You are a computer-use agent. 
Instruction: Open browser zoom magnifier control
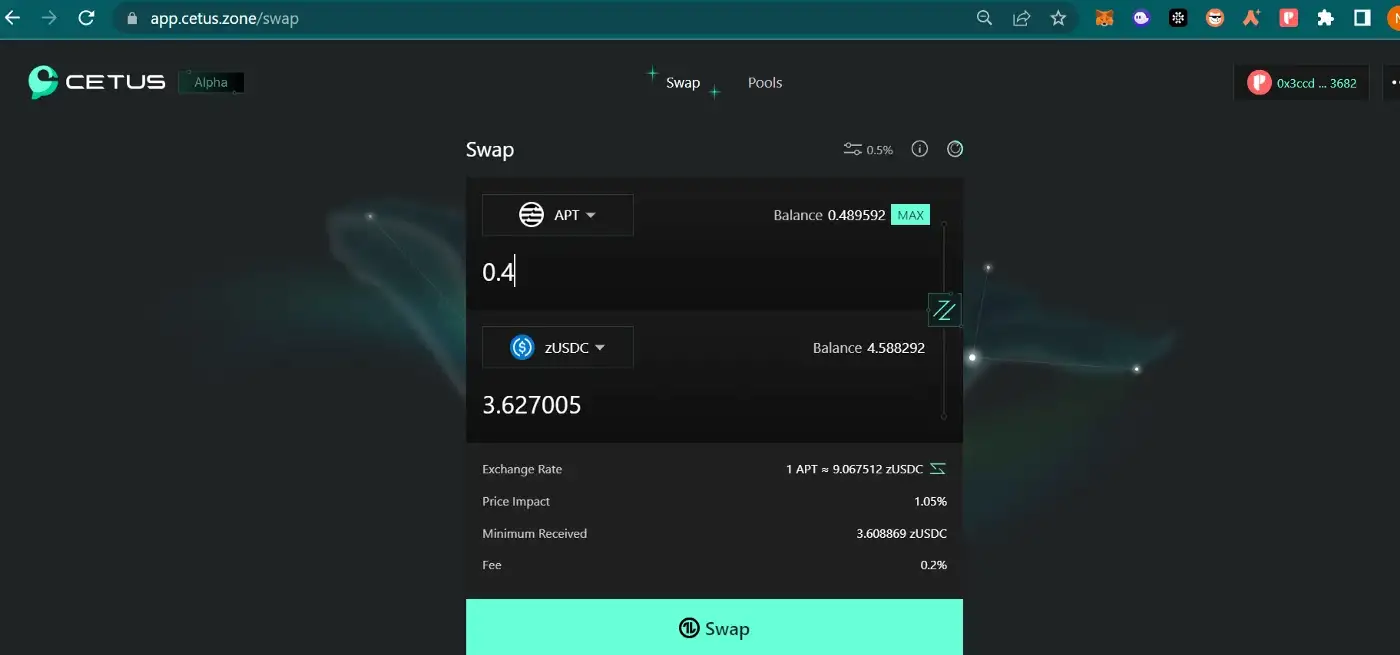[984, 18]
